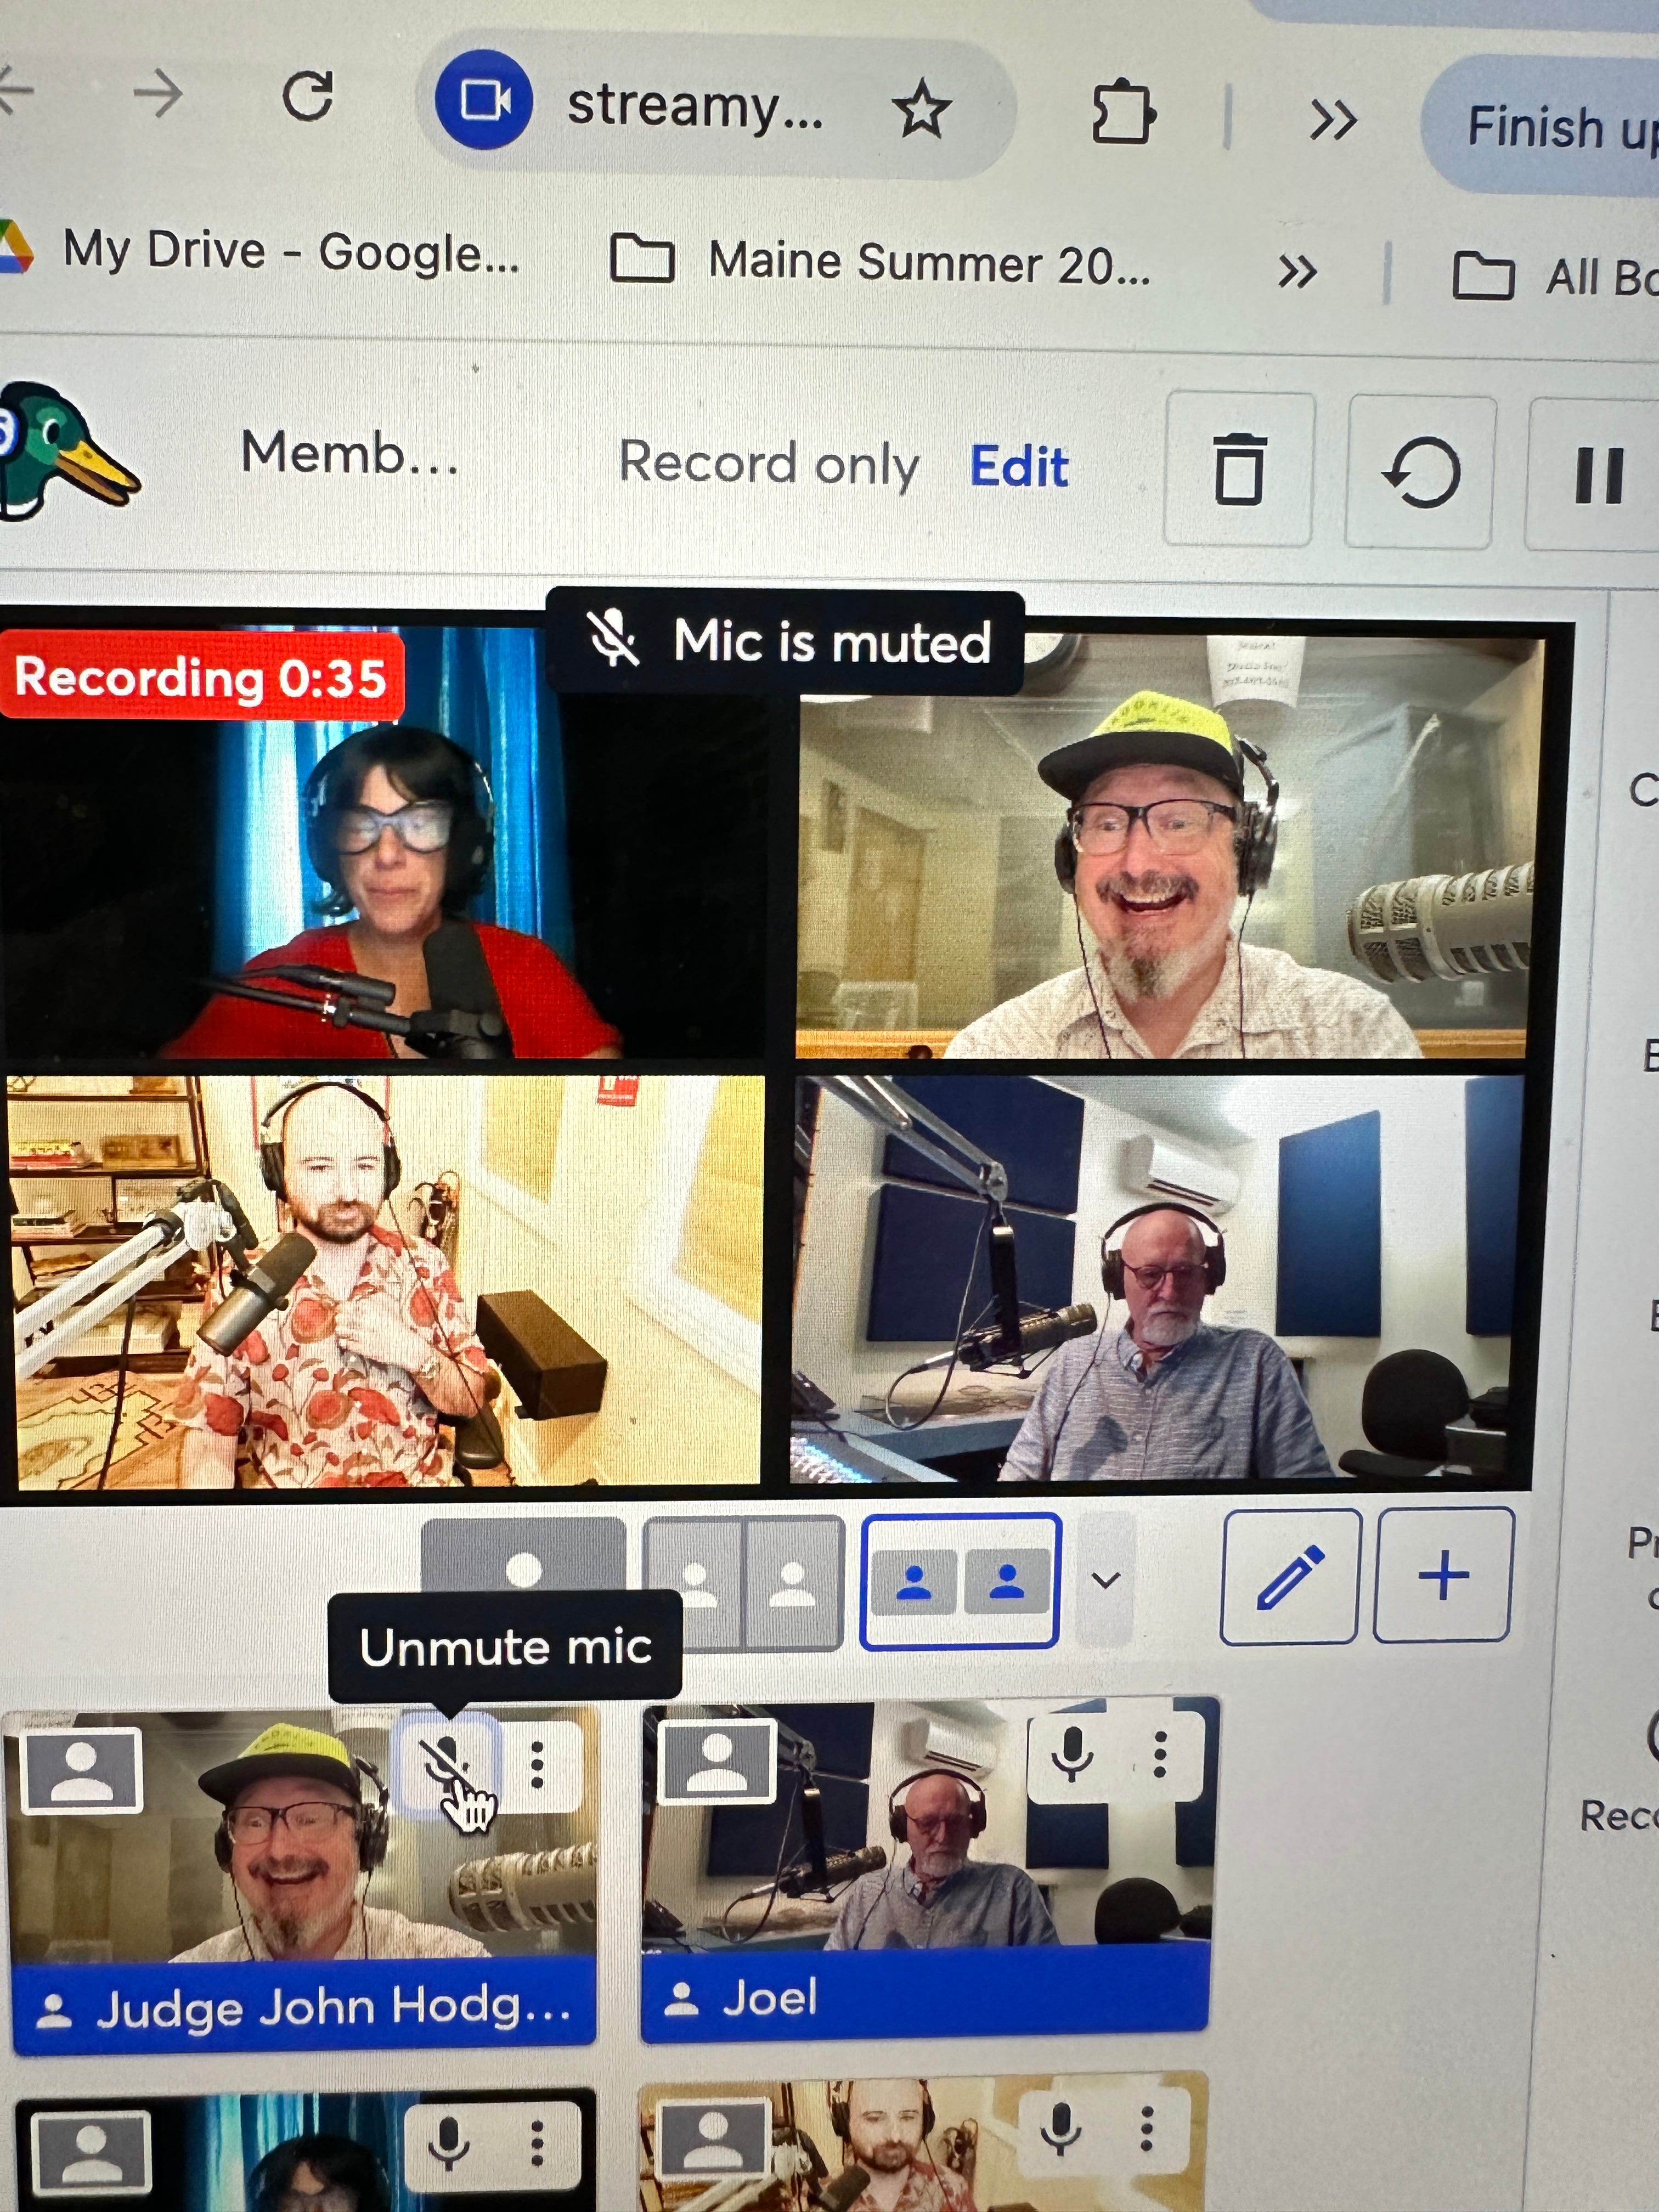Screen dimensions: 1659x2212
Task: Open the Maine Summer bookmarks folder
Action: coord(880,262)
